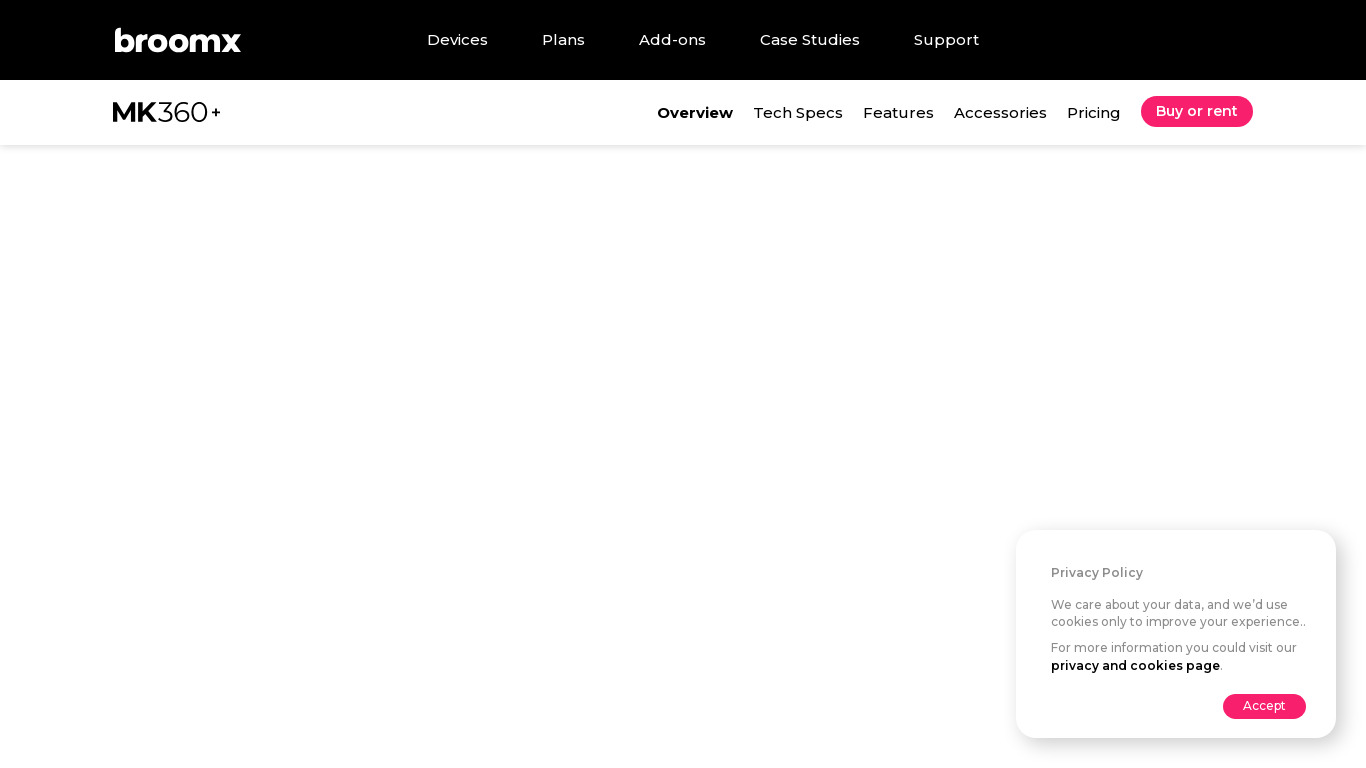Click the Privacy Policy heading text
1366x768 pixels.
click(1097, 573)
